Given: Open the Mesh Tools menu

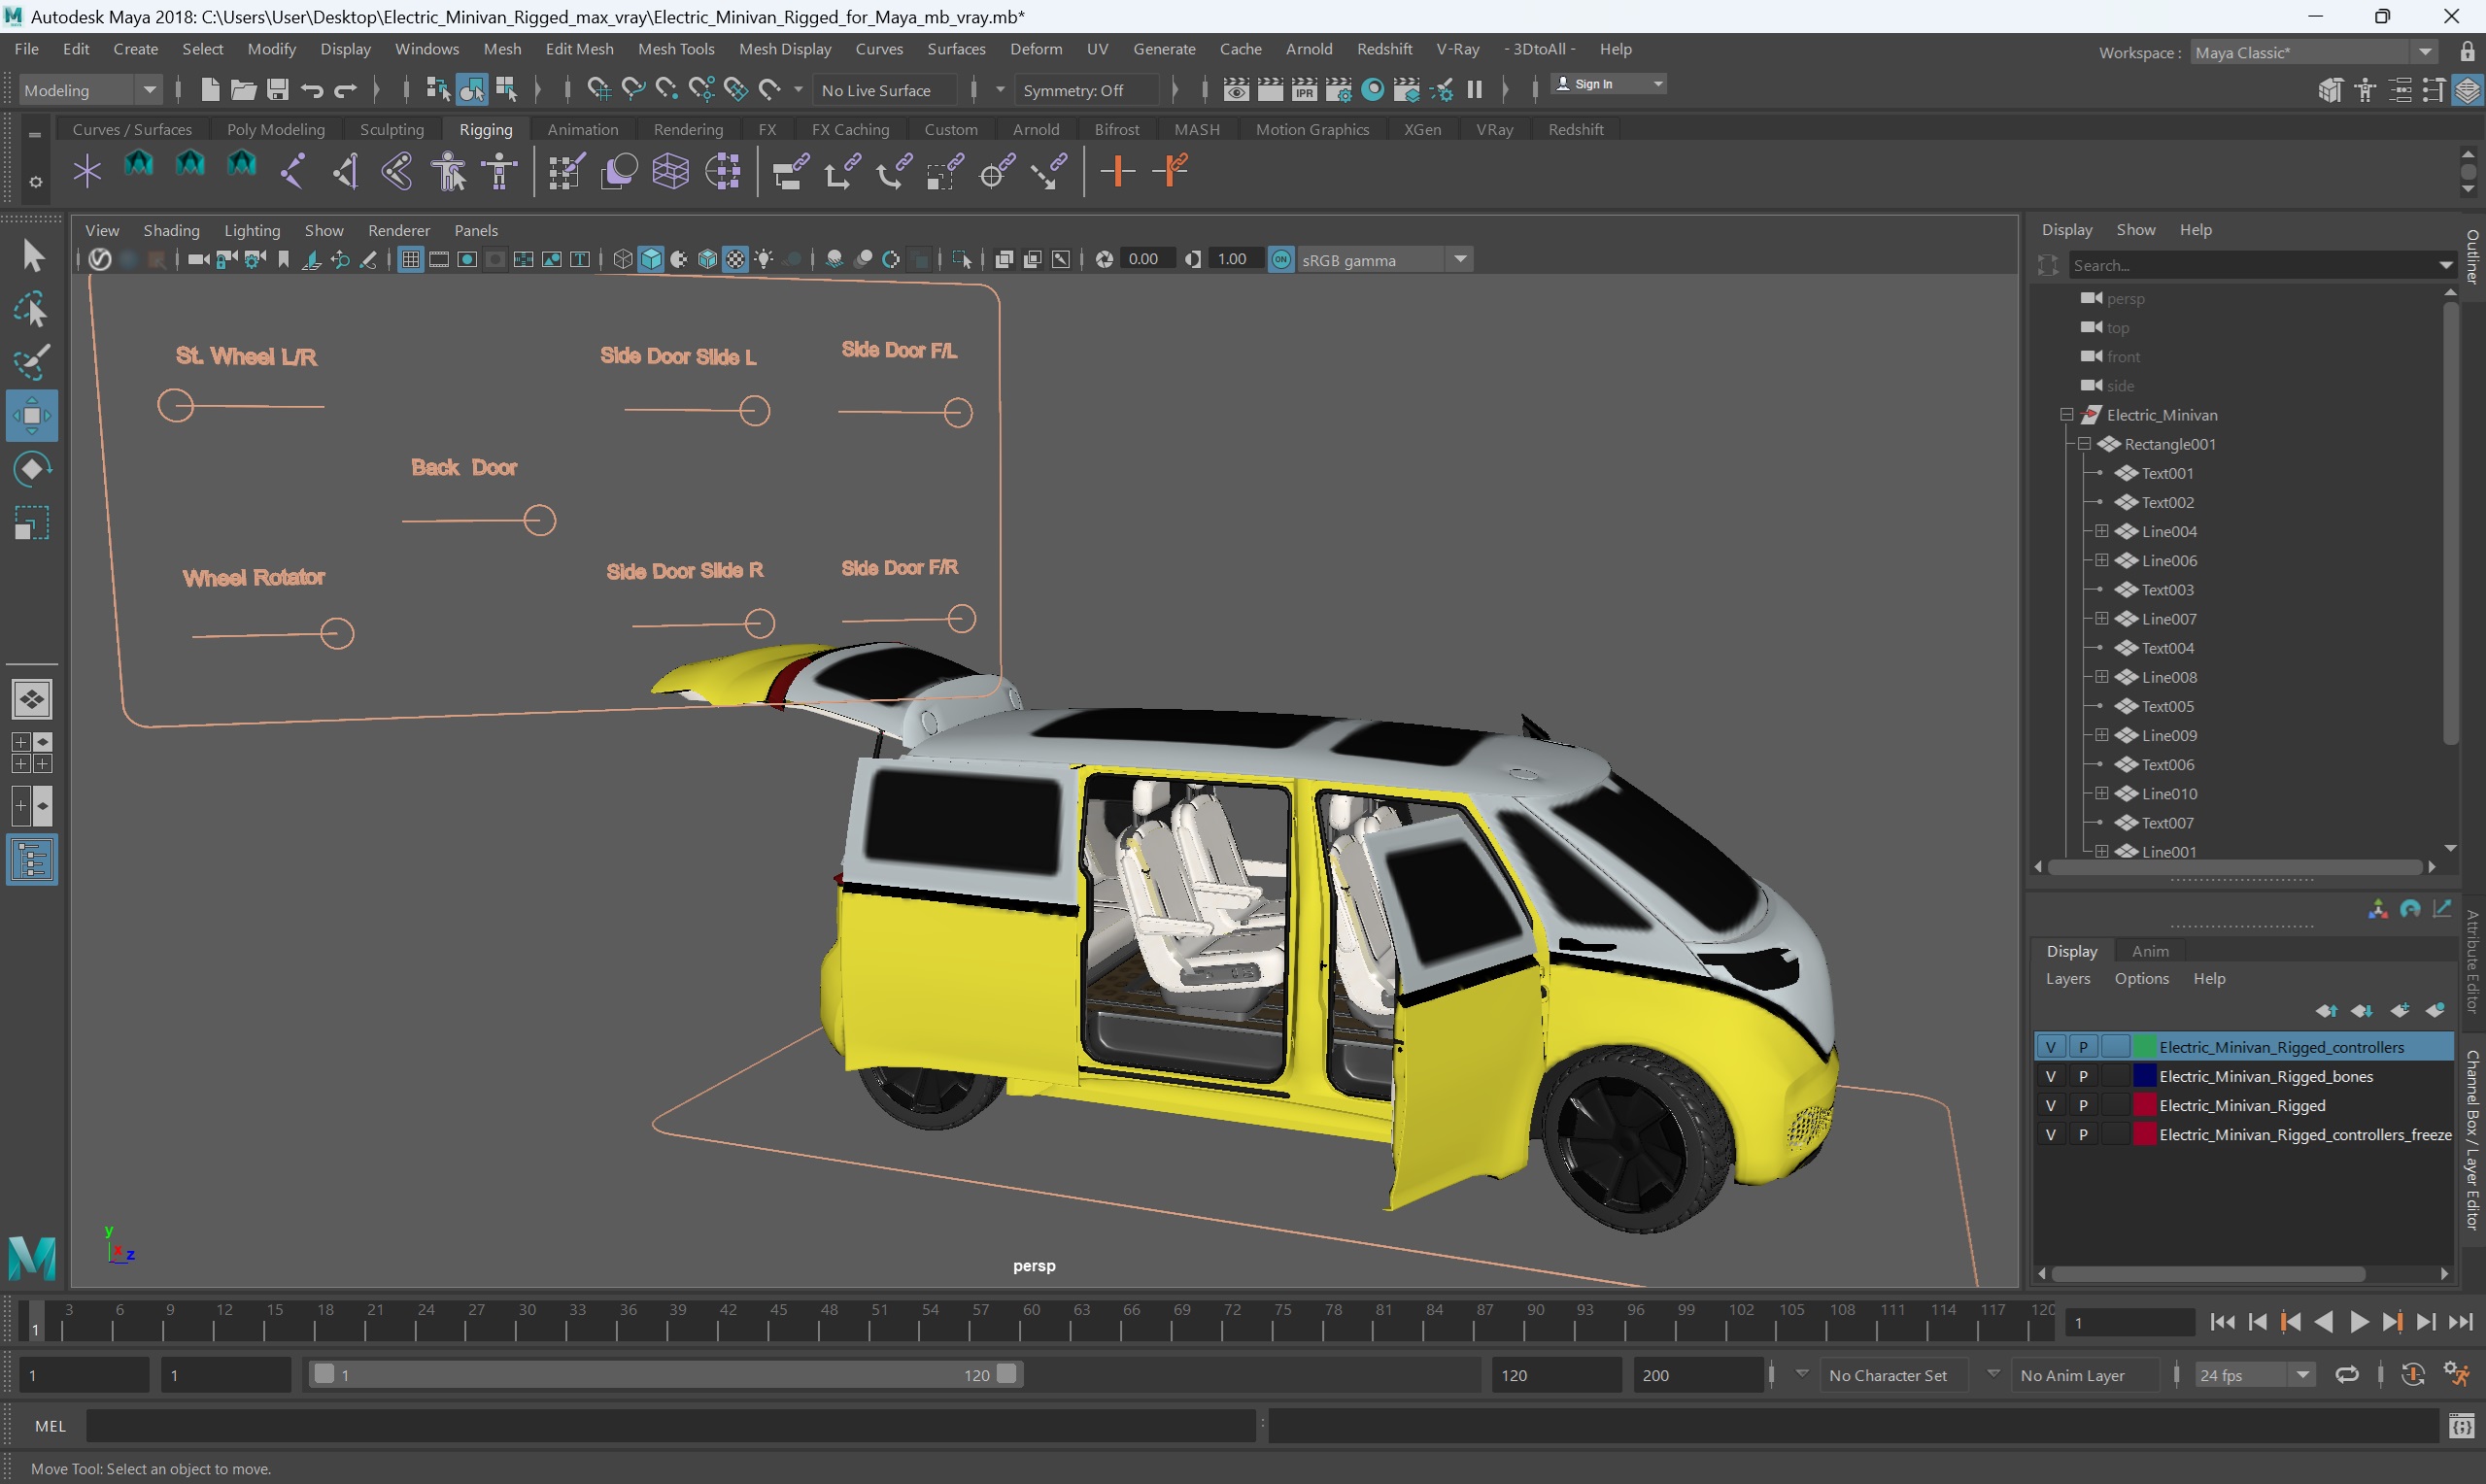Looking at the screenshot, I should [676, 49].
